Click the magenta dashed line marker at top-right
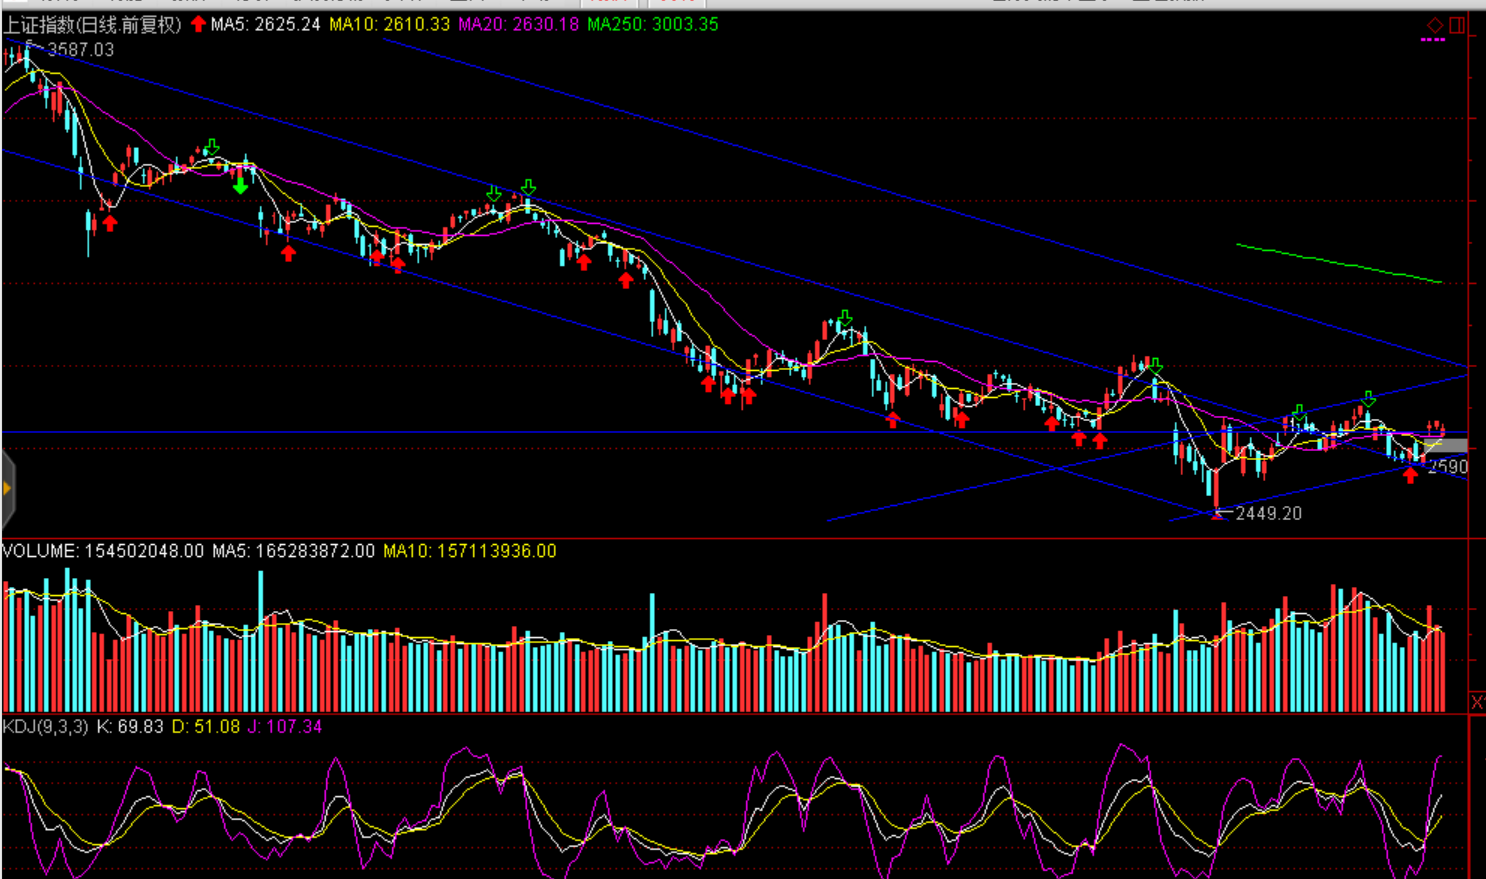 click(1432, 40)
